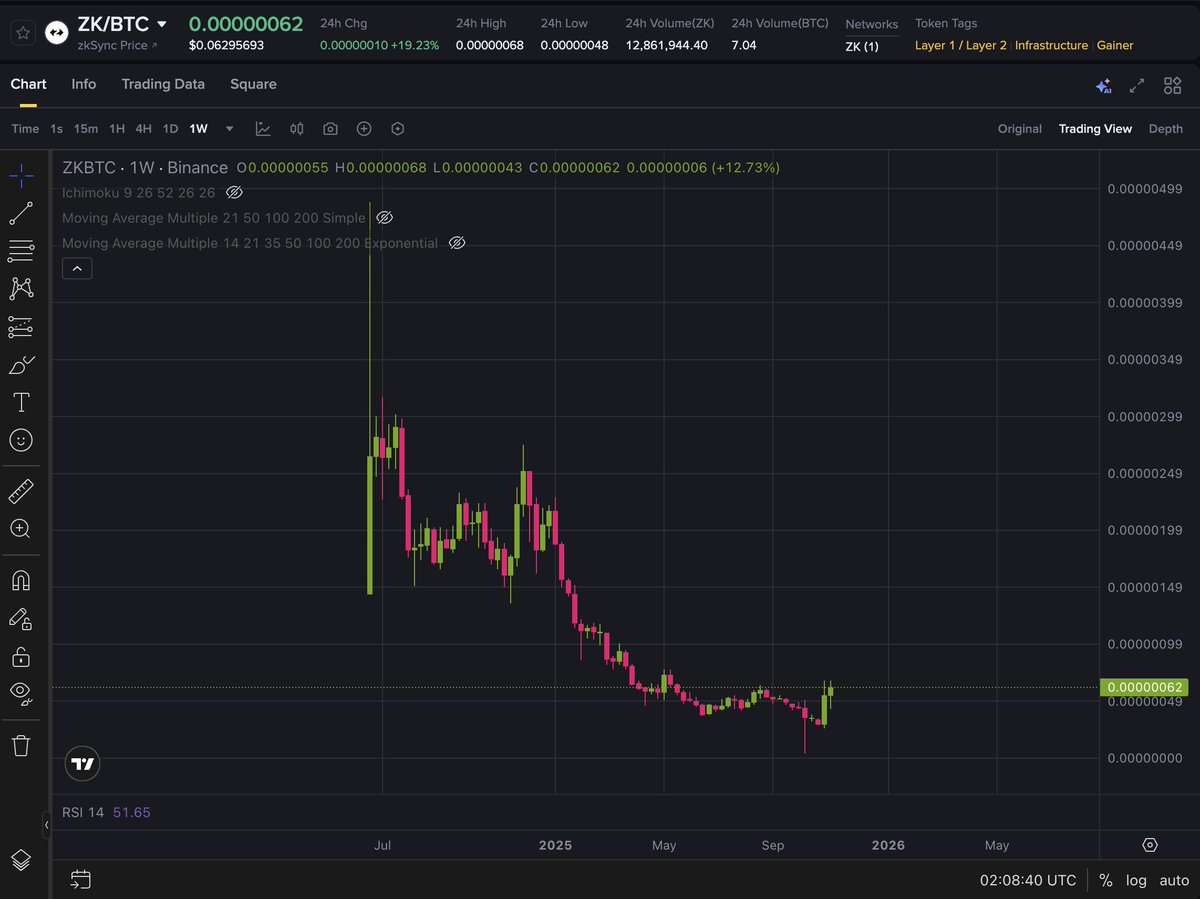Toggle auto scale mode
The height and width of the screenshot is (899, 1200).
[1173, 880]
